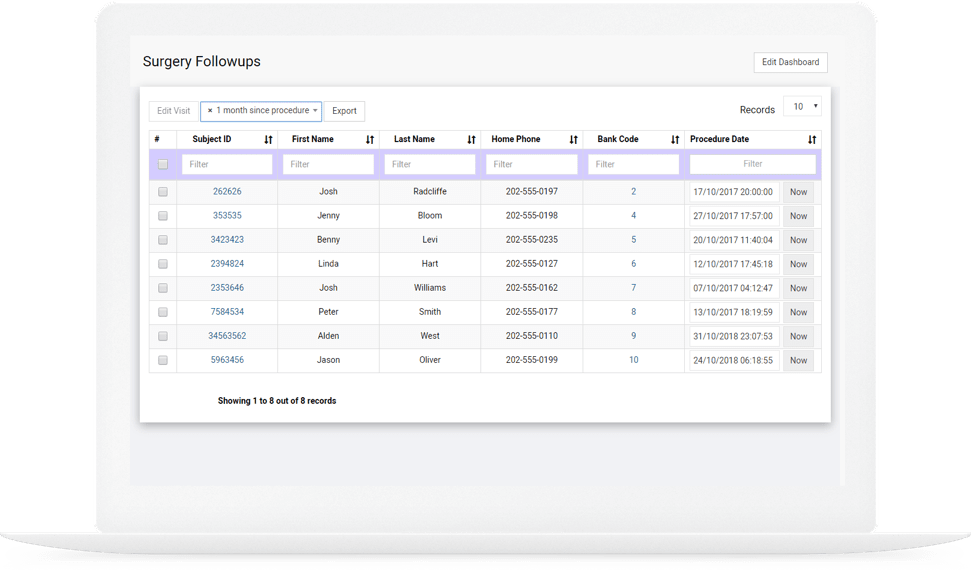The height and width of the screenshot is (570, 971).
Task: Sort by Procedure Date arrows icon
Action: (812, 139)
